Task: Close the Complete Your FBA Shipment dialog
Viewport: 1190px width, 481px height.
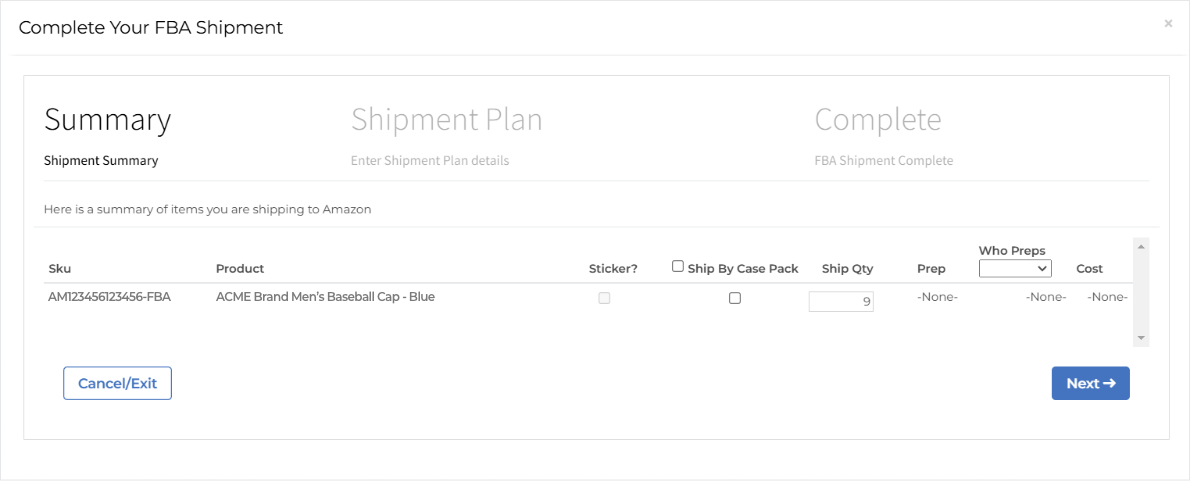Action: click(x=1168, y=23)
